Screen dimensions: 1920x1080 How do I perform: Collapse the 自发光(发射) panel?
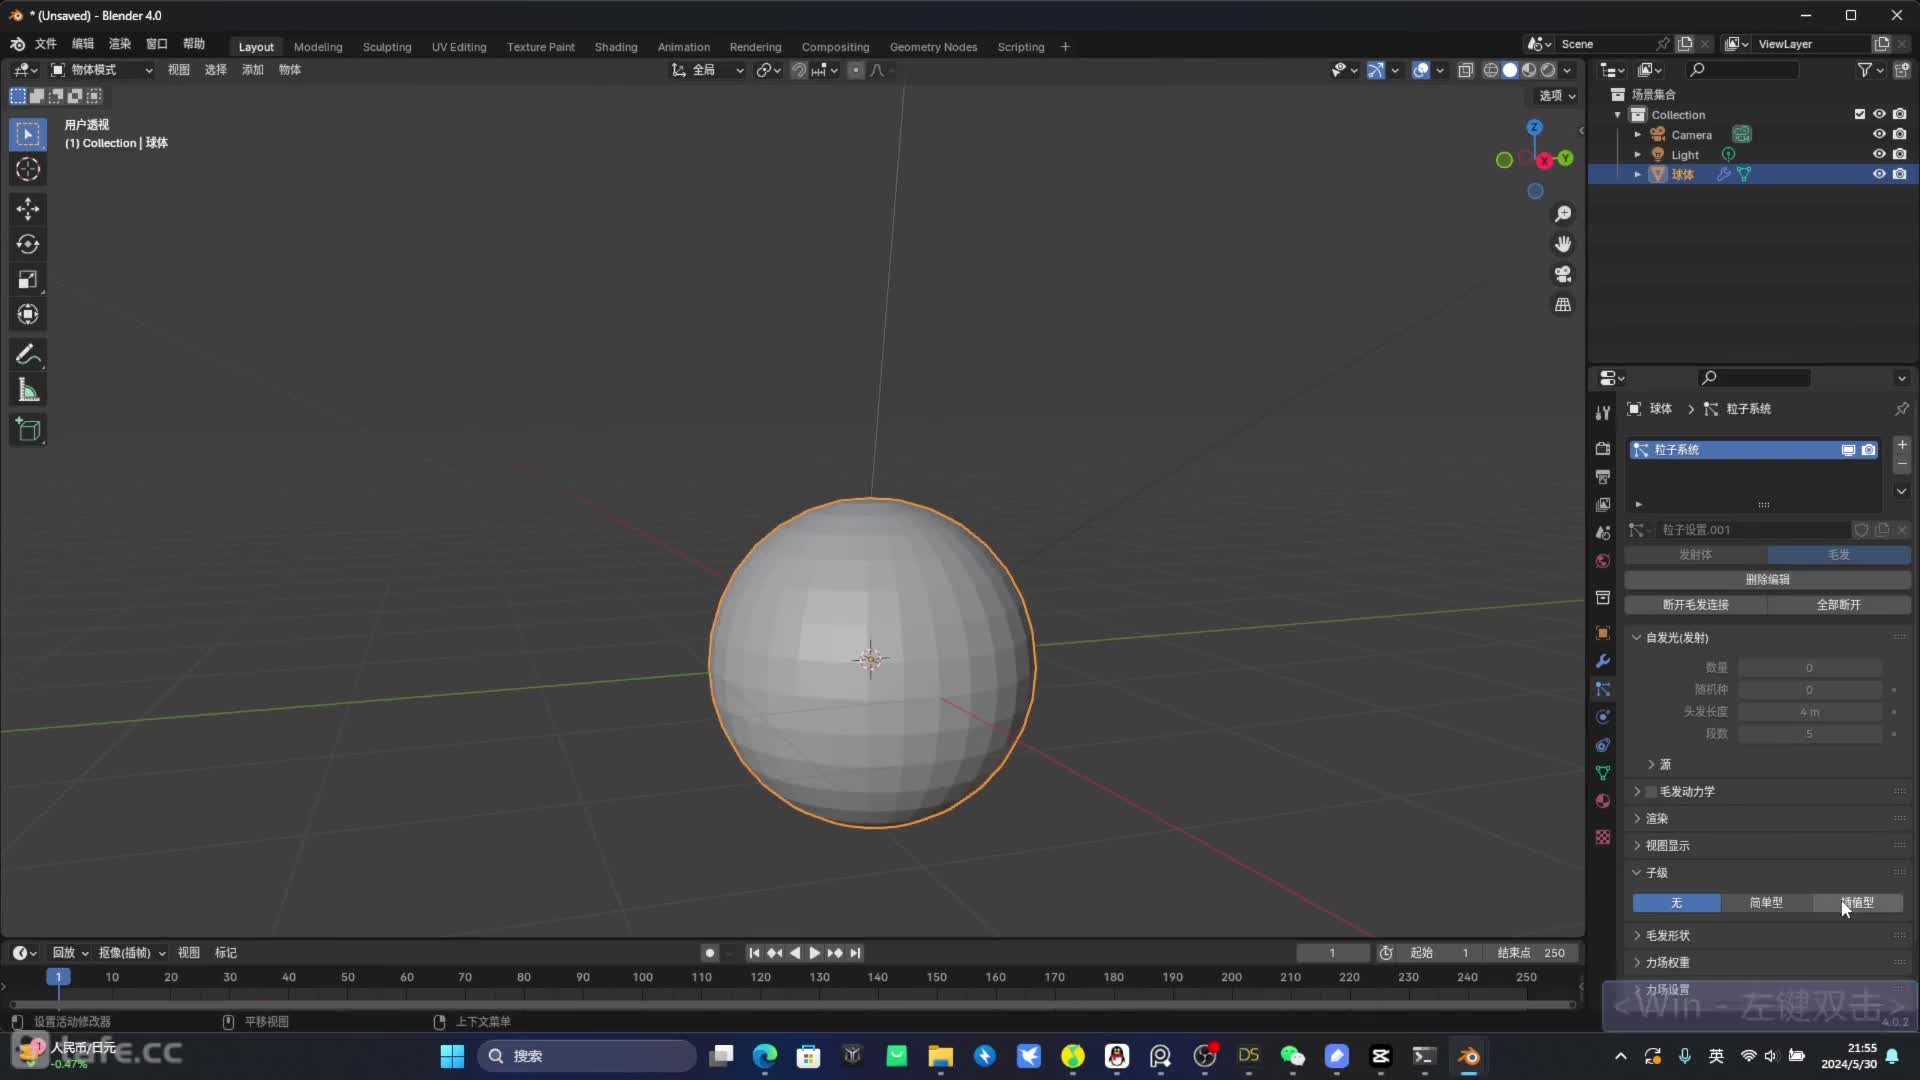click(x=1676, y=637)
